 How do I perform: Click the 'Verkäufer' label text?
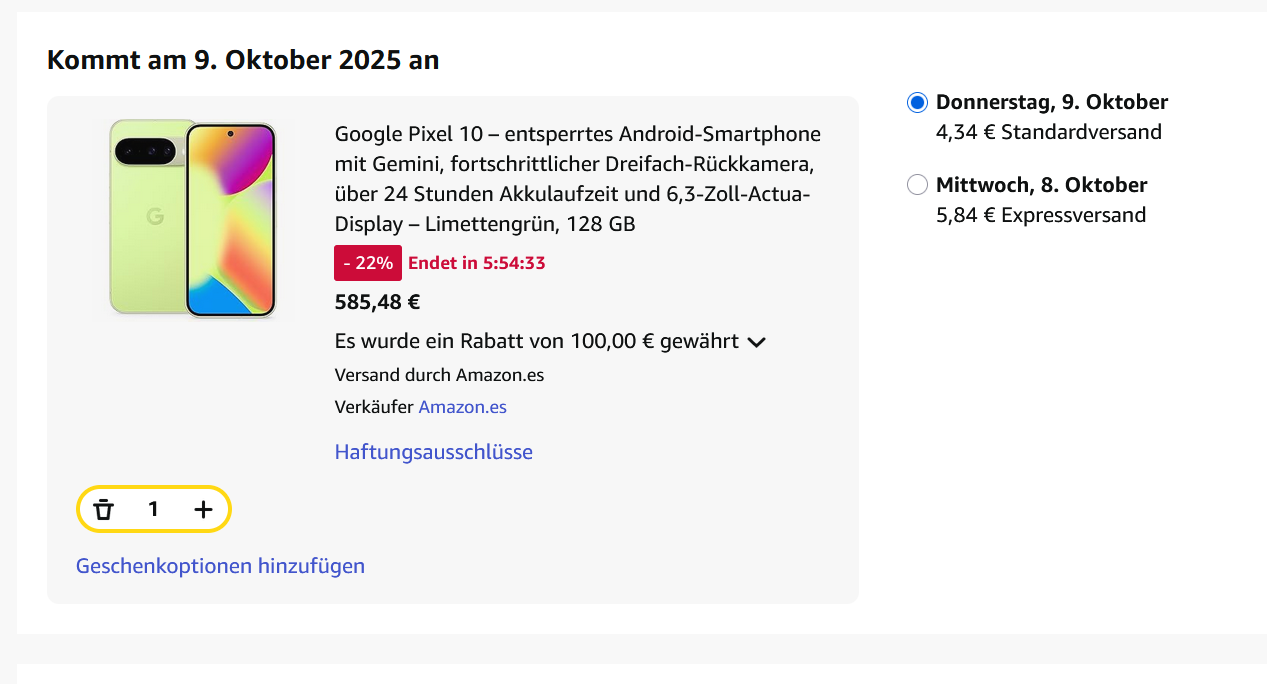[x=374, y=407]
